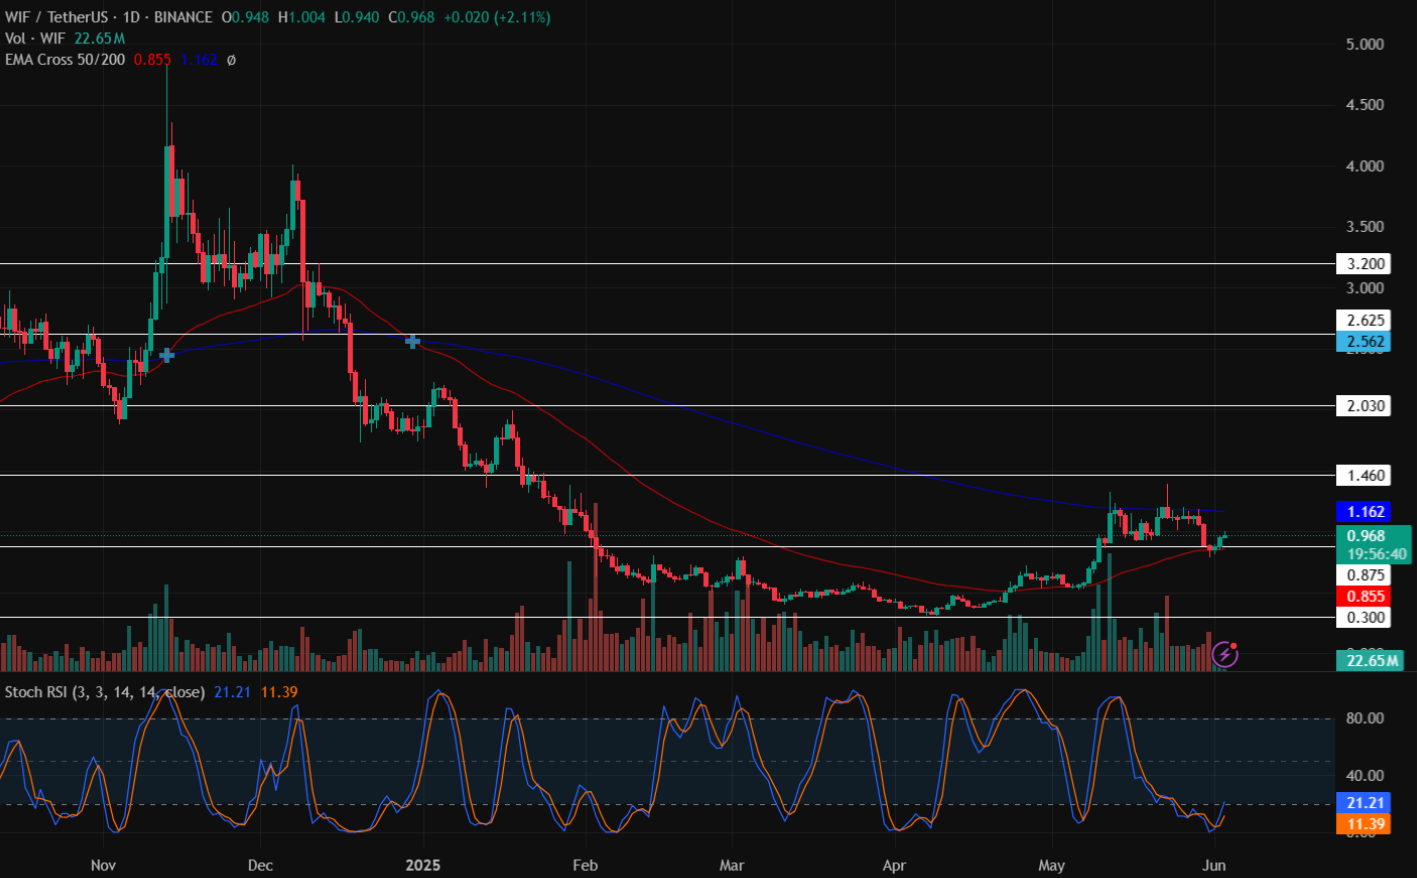Click the Jun label on time axis

(x=1215, y=865)
